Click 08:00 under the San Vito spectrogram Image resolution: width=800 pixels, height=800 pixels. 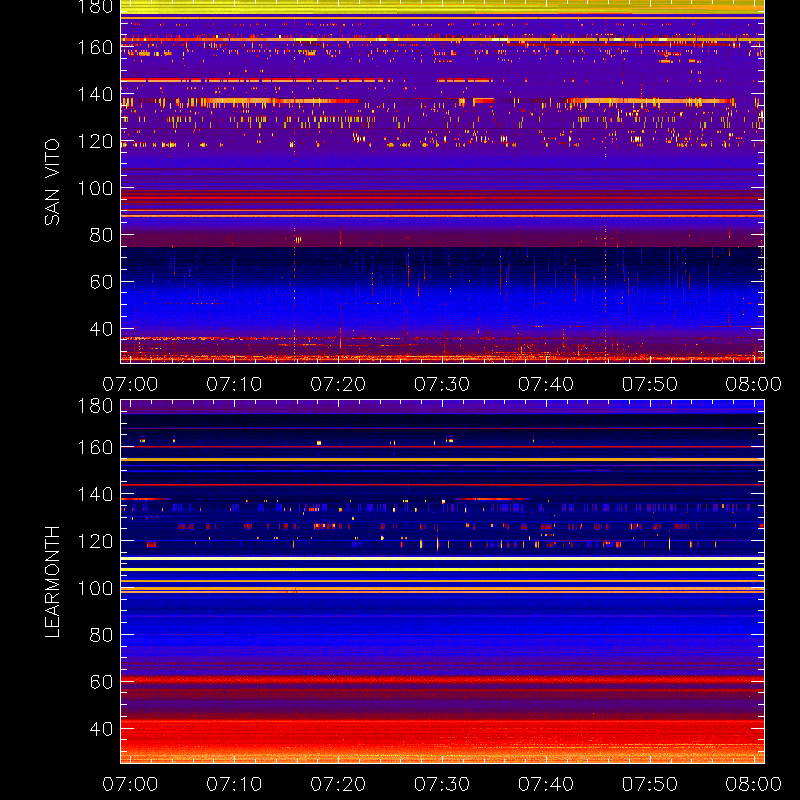pyautogui.click(x=754, y=384)
